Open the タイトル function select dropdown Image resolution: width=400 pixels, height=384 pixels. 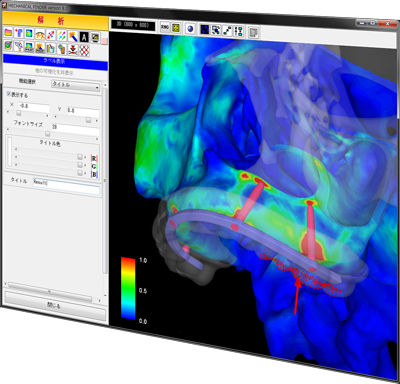[76, 85]
